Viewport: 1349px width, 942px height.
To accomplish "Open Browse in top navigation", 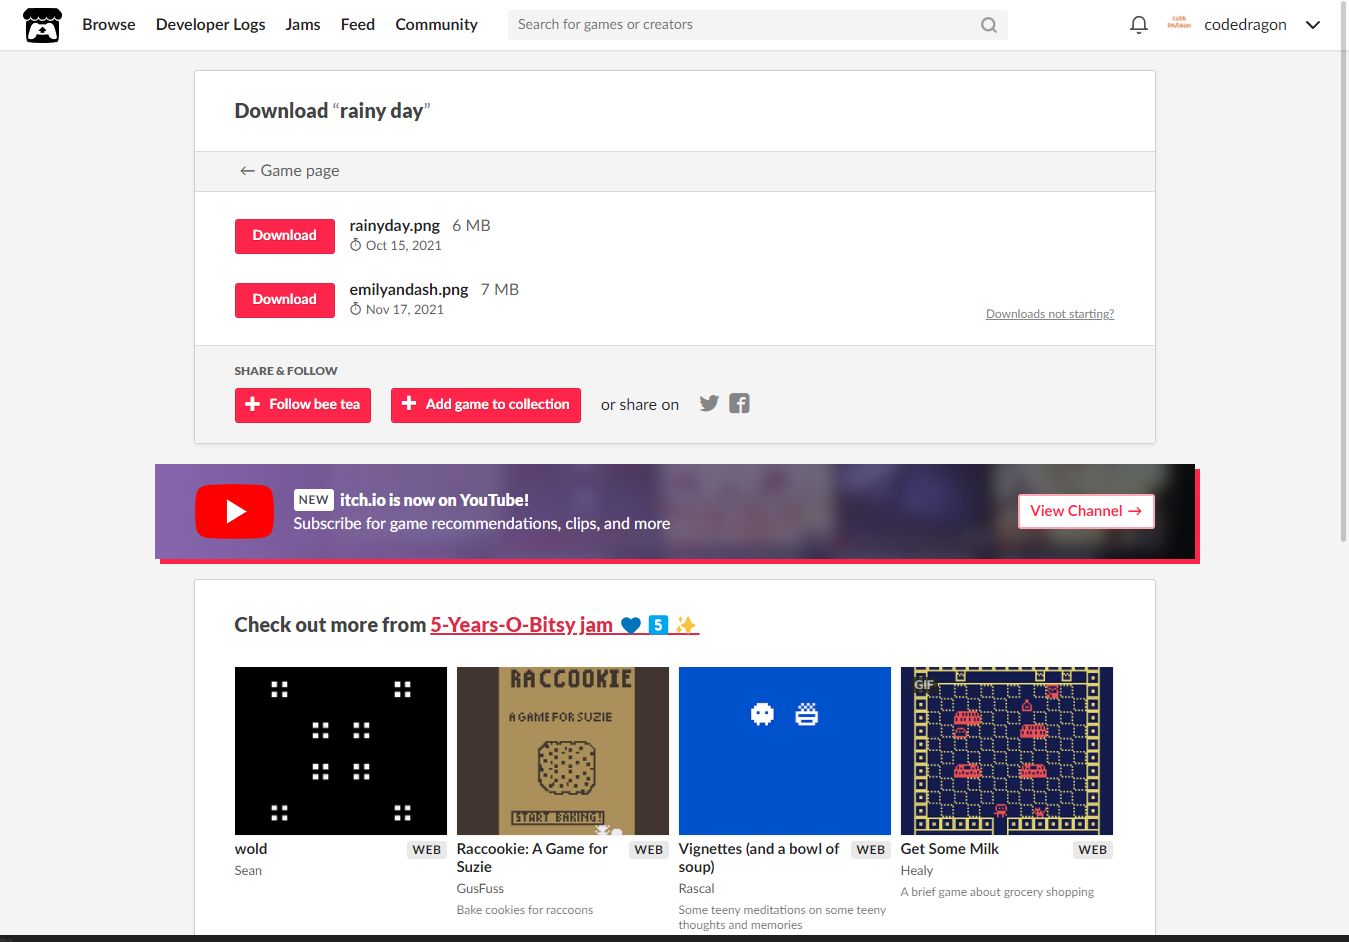I will click(109, 25).
